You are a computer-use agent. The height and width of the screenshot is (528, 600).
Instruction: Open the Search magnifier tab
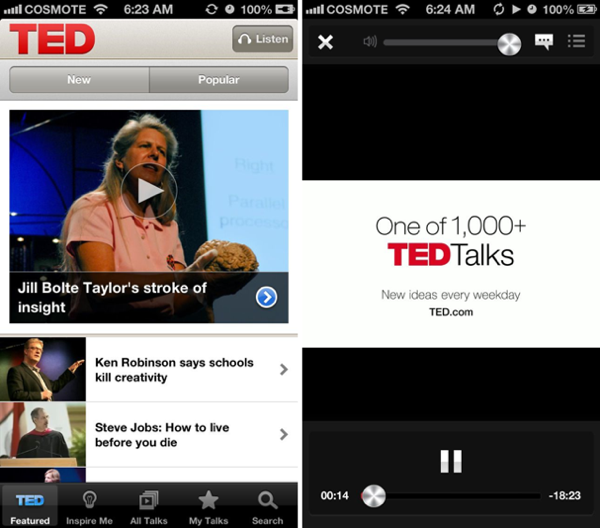[x=267, y=506]
